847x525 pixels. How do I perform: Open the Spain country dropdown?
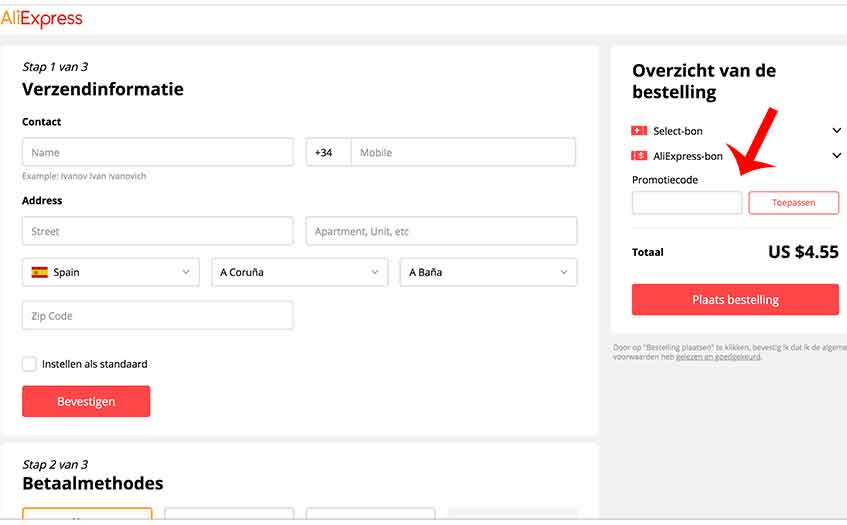tap(111, 272)
